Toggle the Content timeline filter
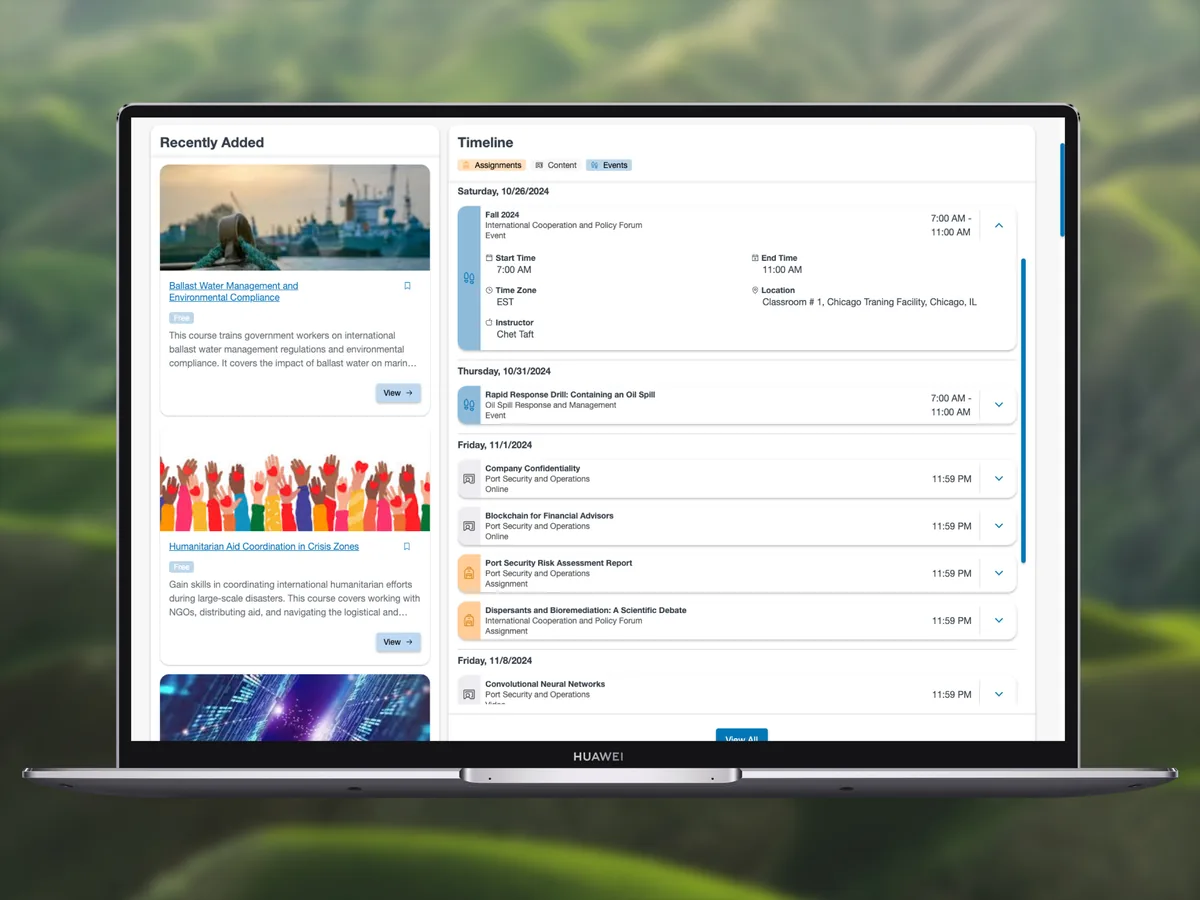This screenshot has width=1200, height=900. [x=556, y=165]
